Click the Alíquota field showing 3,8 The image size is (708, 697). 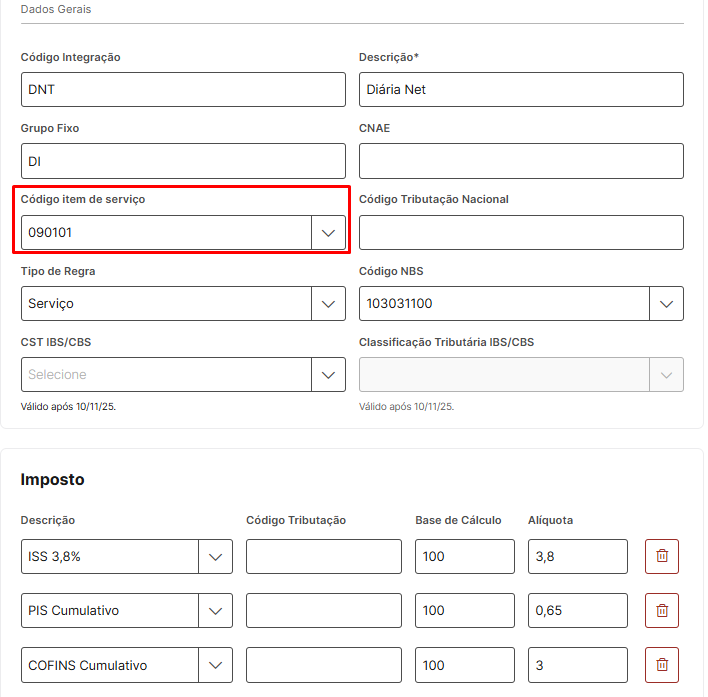click(x=577, y=557)
